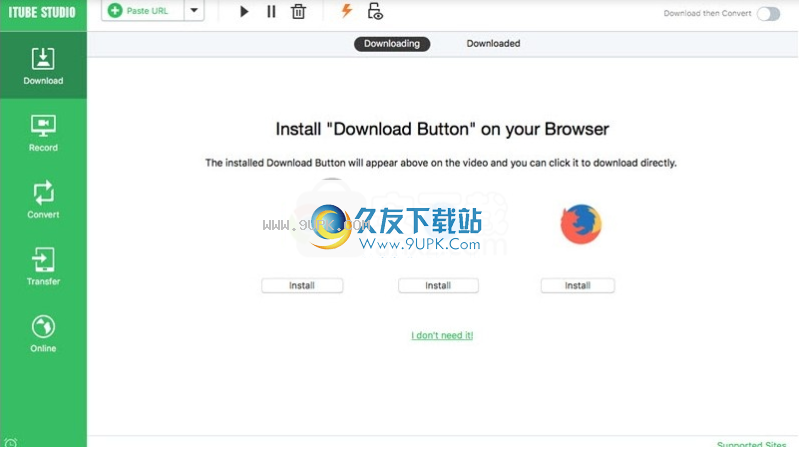This screenshot has width=799, height=455.
Task: Toggle the Download then Convert switch
Action: coord(768,14)
